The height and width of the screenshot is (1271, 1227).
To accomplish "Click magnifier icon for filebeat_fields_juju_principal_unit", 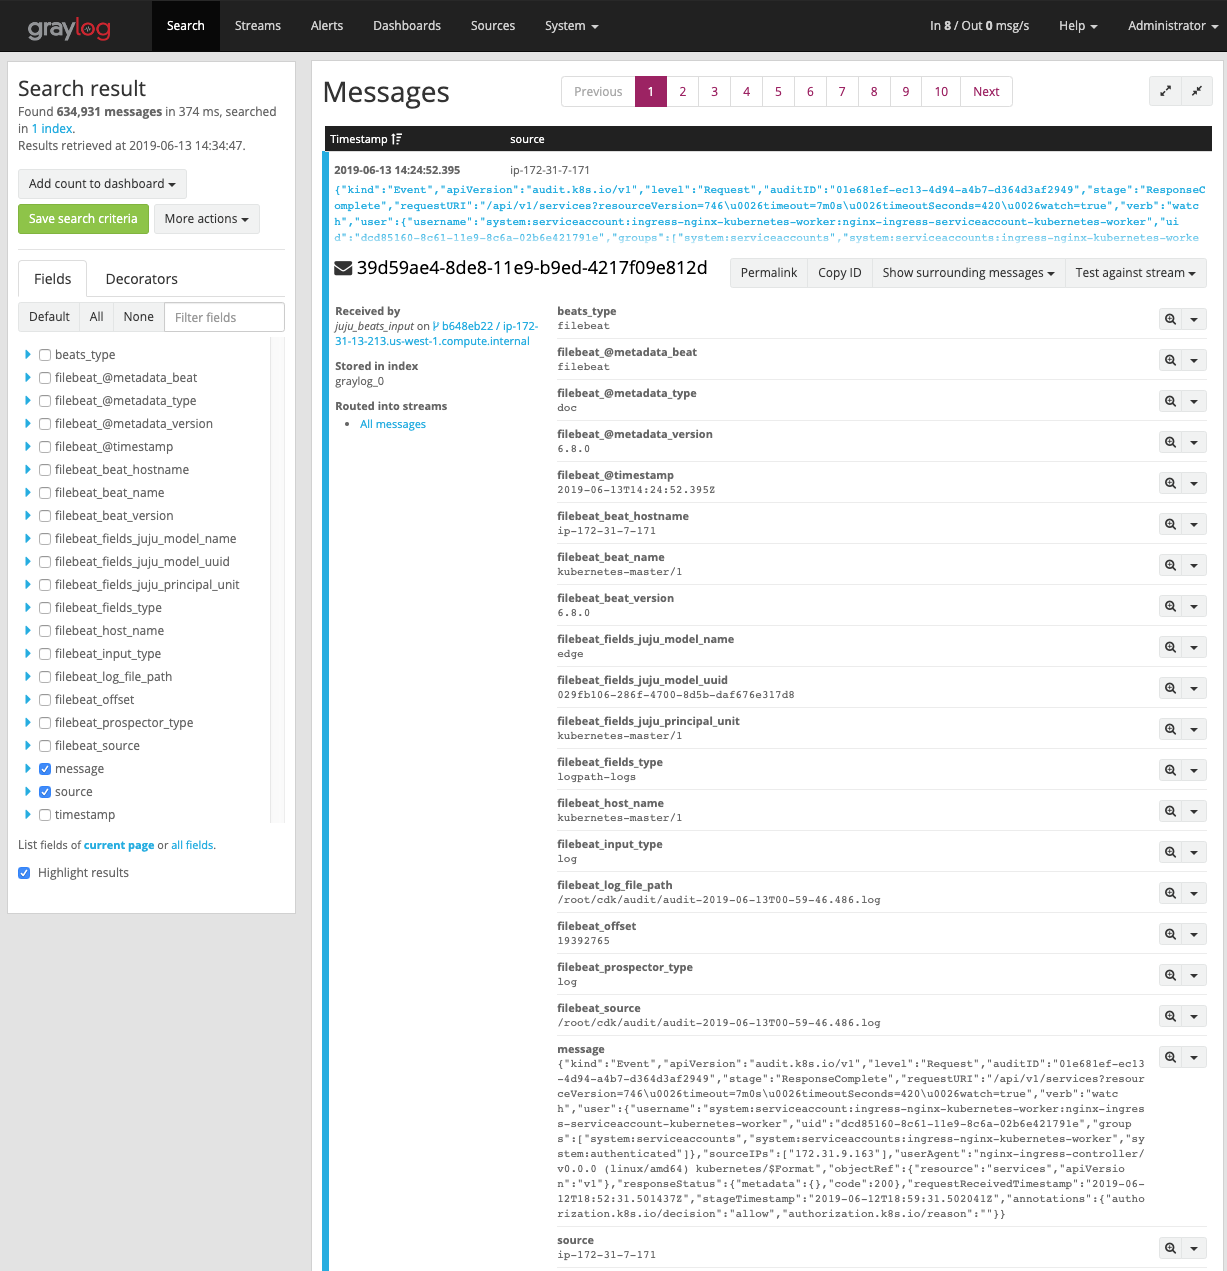I will (x=1170, y=729).
